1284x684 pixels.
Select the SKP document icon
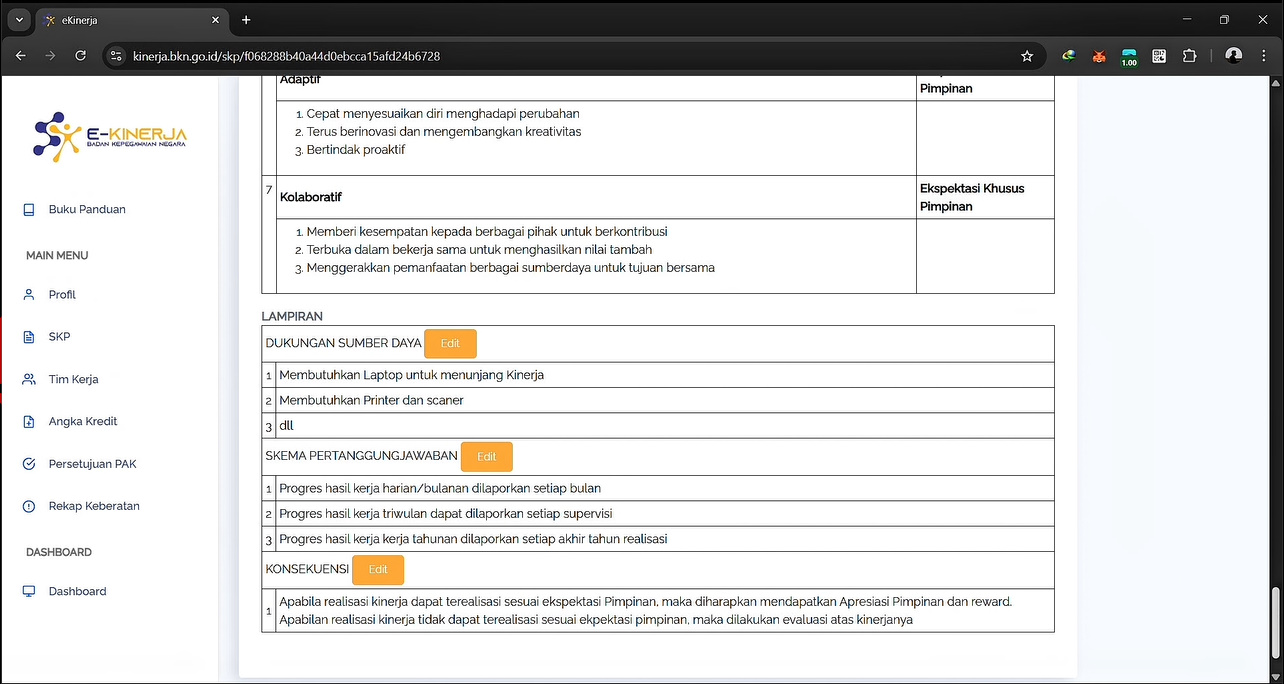(29, 337)
